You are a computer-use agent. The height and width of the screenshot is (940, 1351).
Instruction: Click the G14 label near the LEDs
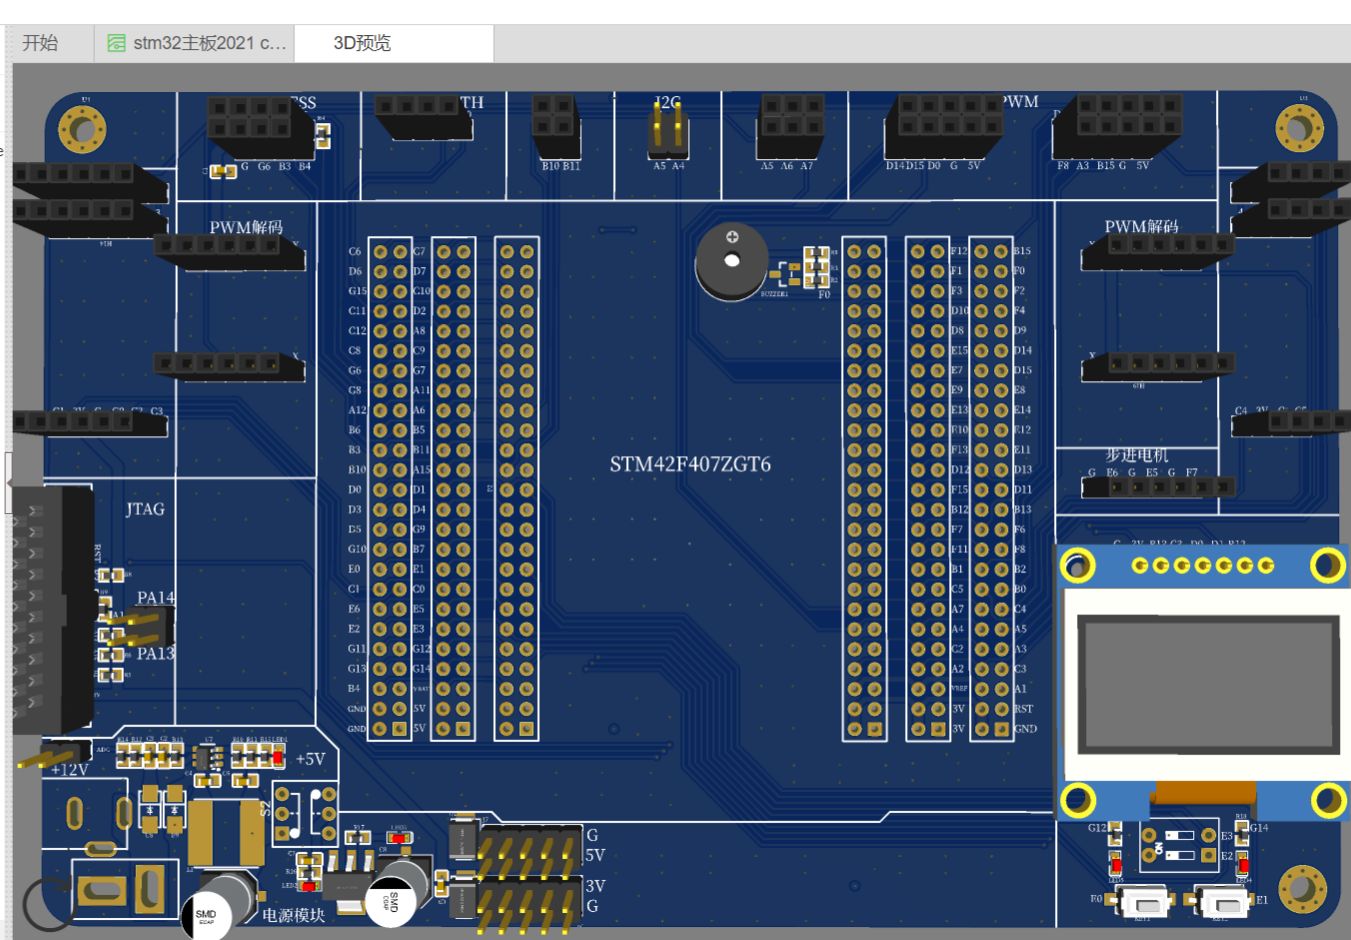click(1258, 827)
